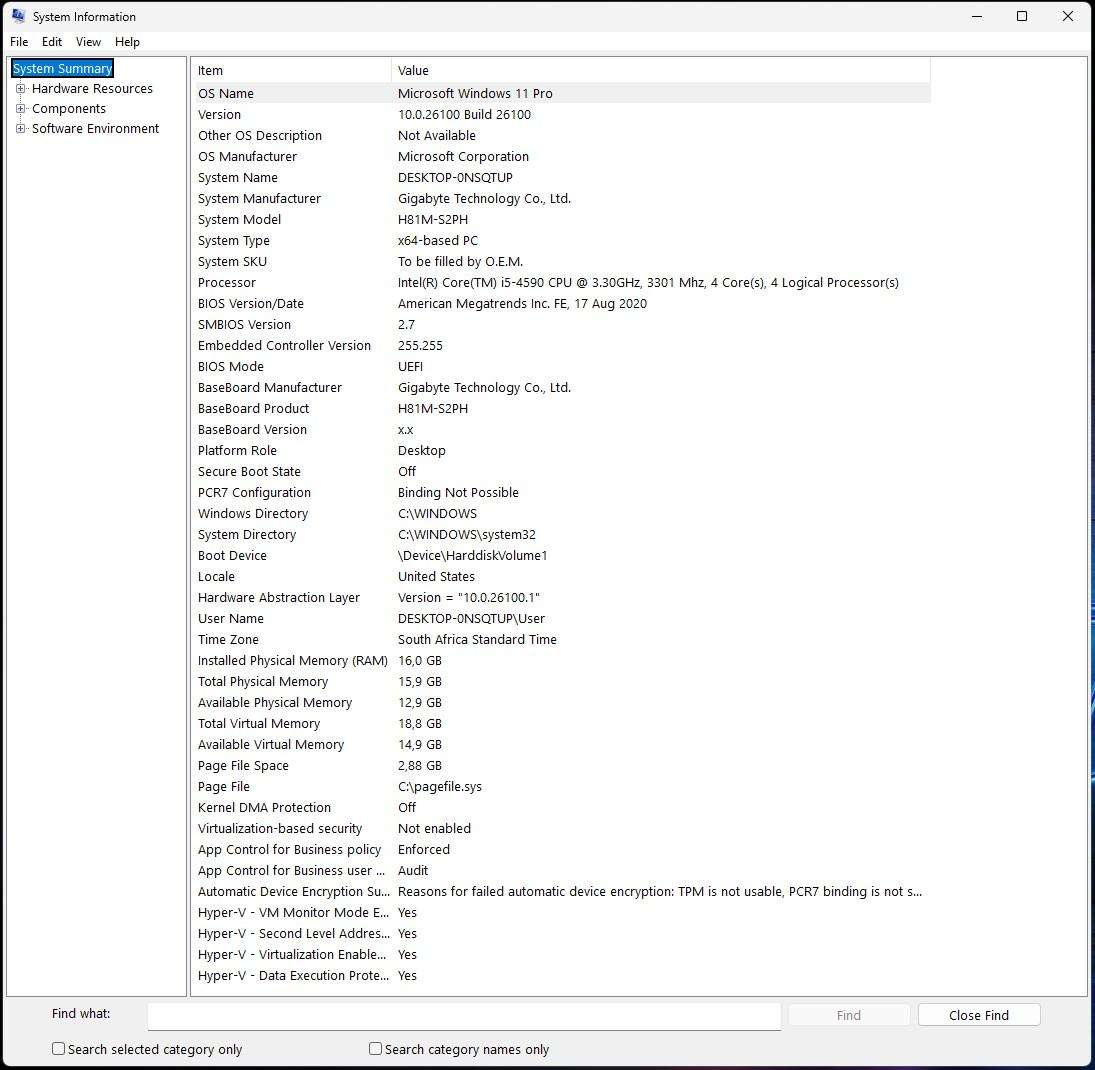Screen dimensions: 1095x1070
Task: Expand the Software Environment tree node
Action: pyautogui.click(x=20, y=129)
